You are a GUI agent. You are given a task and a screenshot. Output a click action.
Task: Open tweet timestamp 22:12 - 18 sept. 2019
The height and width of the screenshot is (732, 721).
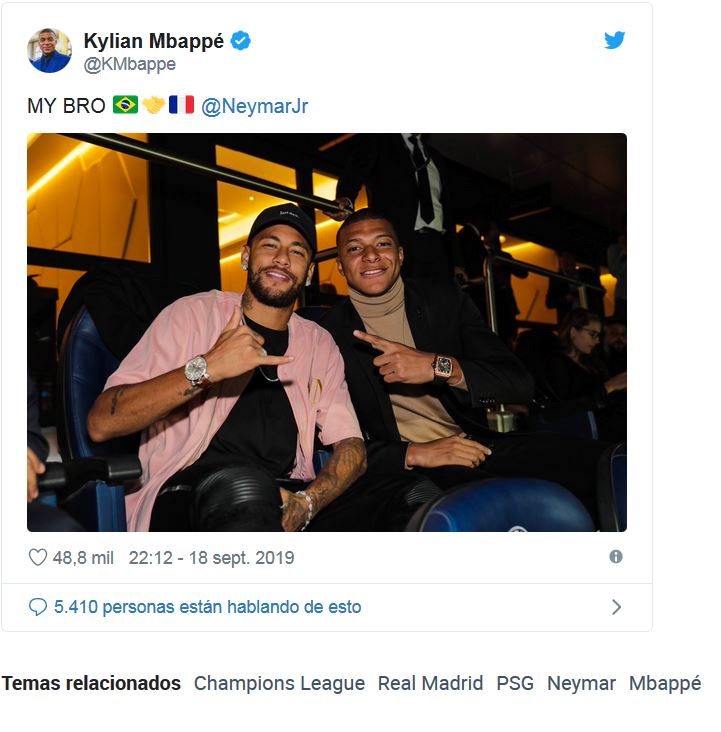[x=211, y=558]
